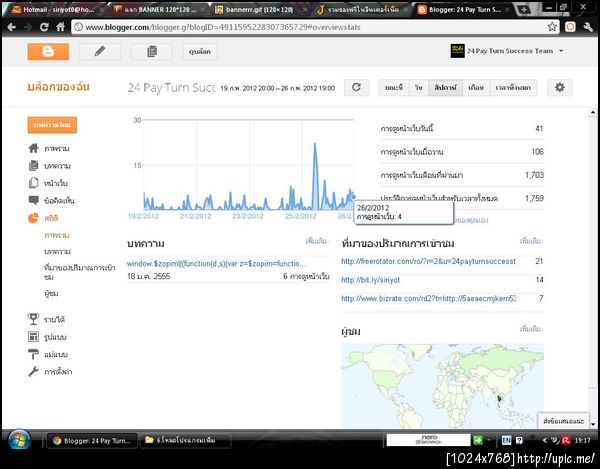Viewport: 600px width, 469px height.
Task: Open the freerotator.com referrer link
Action: [428, 261]
